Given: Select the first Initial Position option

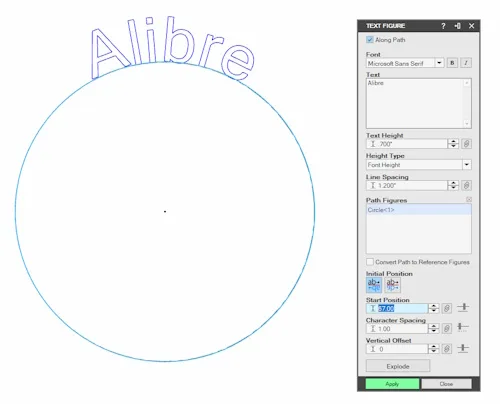Looking at the screenshot, I should pyautogui.click(x=374, y=285).
